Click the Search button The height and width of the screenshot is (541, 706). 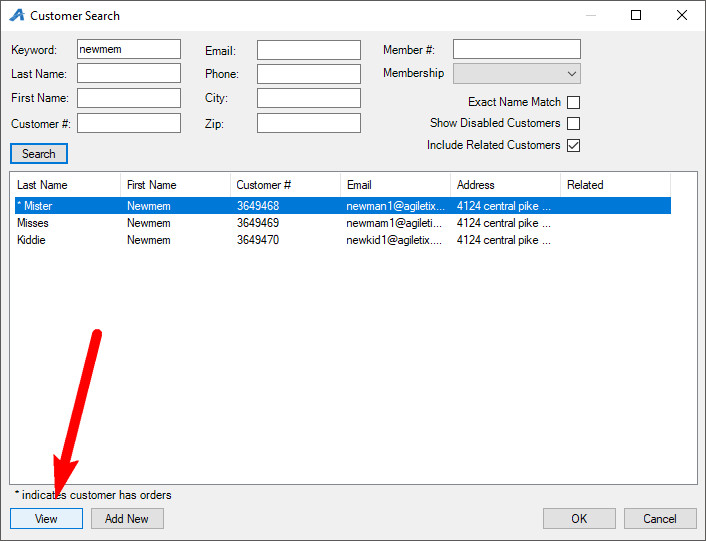tap(39, 153)
